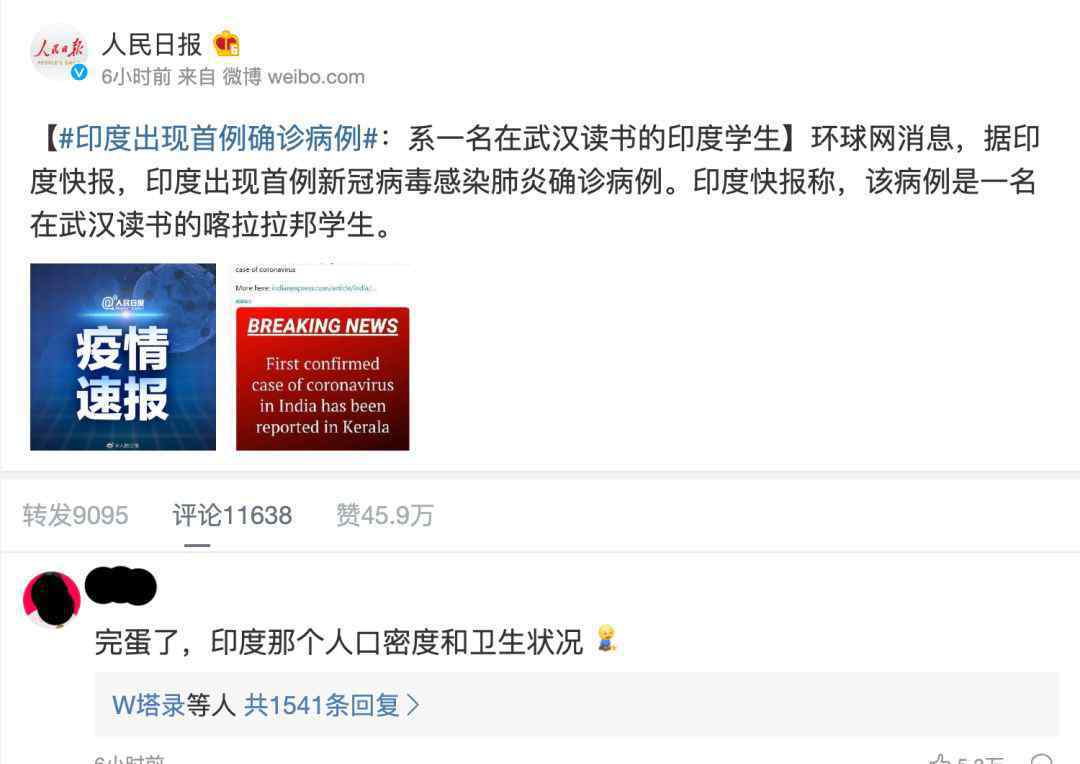Switch to the 转发9095 tab
The height and width of the screenshot is (764, 1080).
click(x=75, y=515)
